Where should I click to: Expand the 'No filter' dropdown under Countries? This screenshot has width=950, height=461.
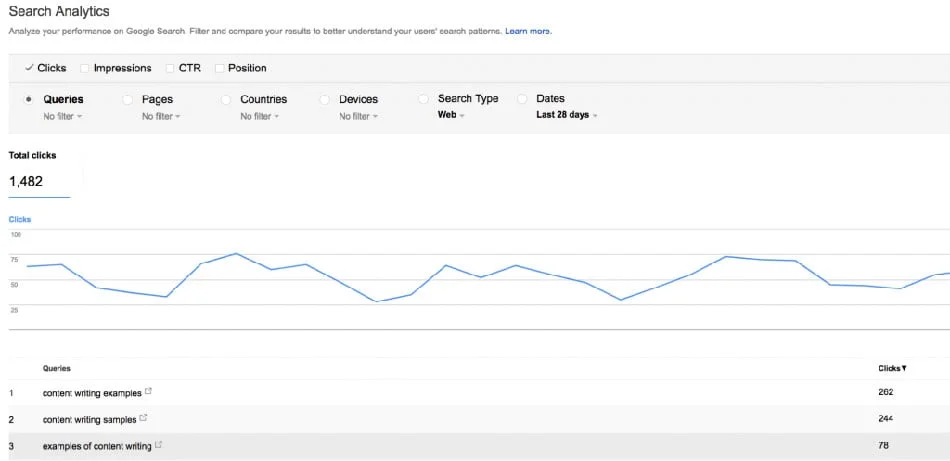pos(260,117)
